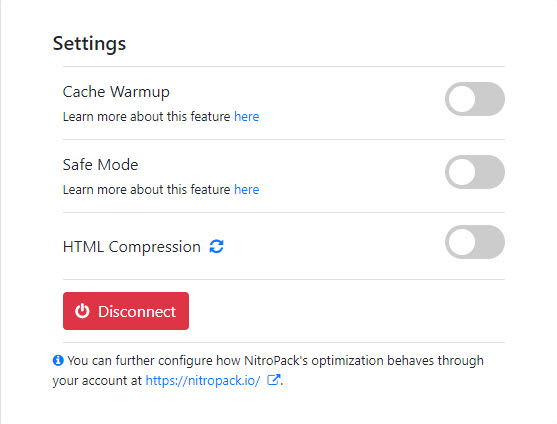Click 'Learn more about this feature' under Cache Warmup
557x424 pixels.
(146, 116)
